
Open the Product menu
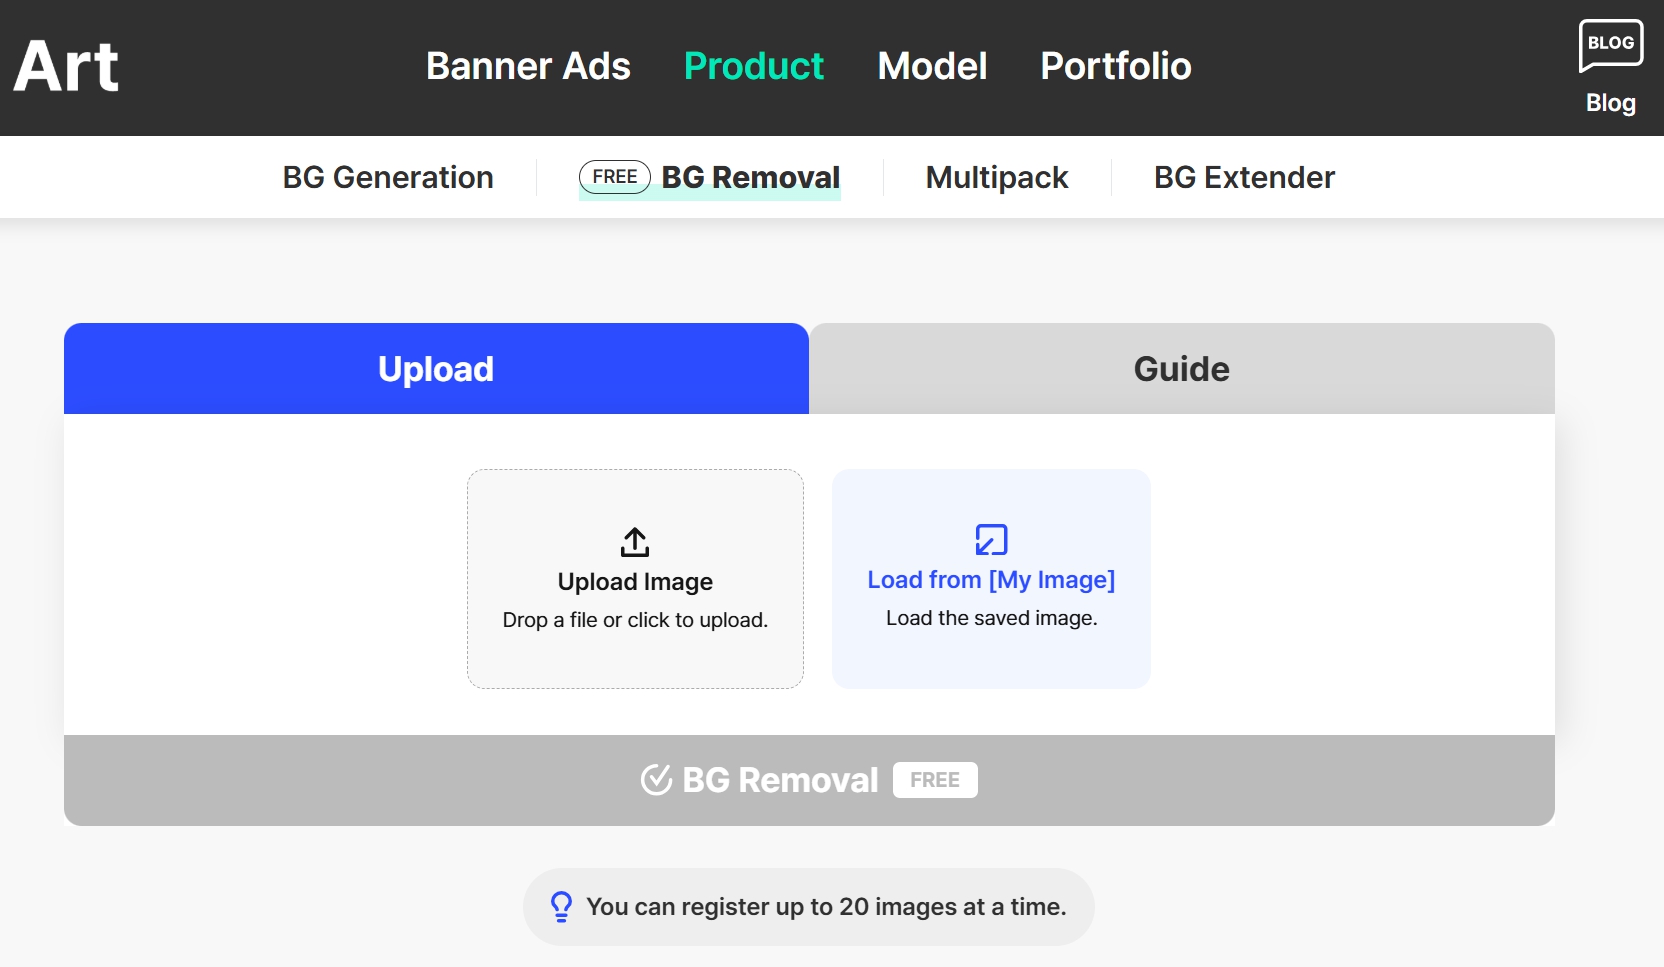754,66
